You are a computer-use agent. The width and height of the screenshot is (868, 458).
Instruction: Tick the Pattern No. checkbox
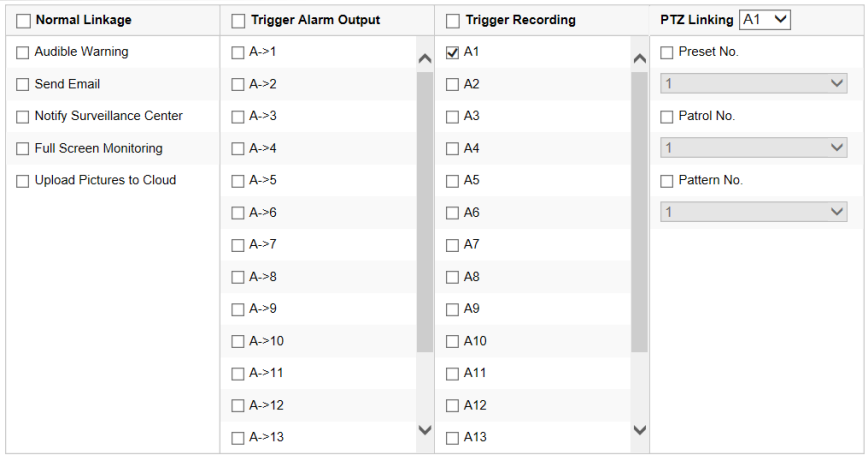(x=667, y=181)
